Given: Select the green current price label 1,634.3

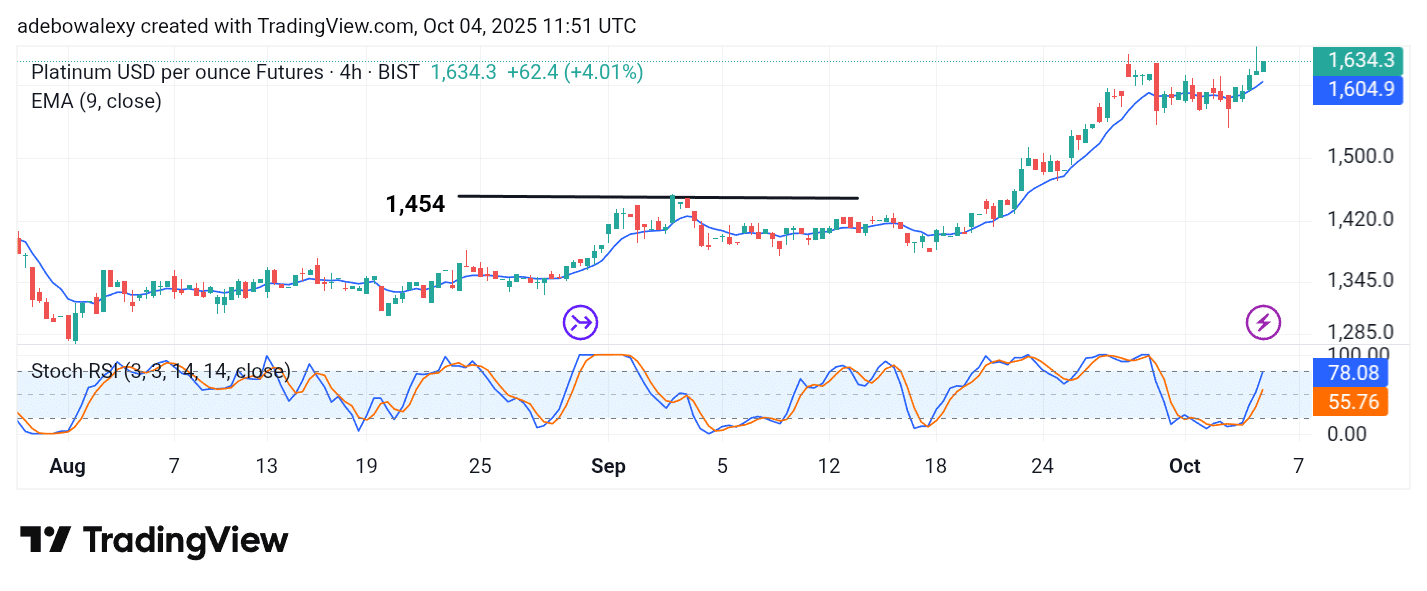Looking at the screenshot, I should [1360, 60].
